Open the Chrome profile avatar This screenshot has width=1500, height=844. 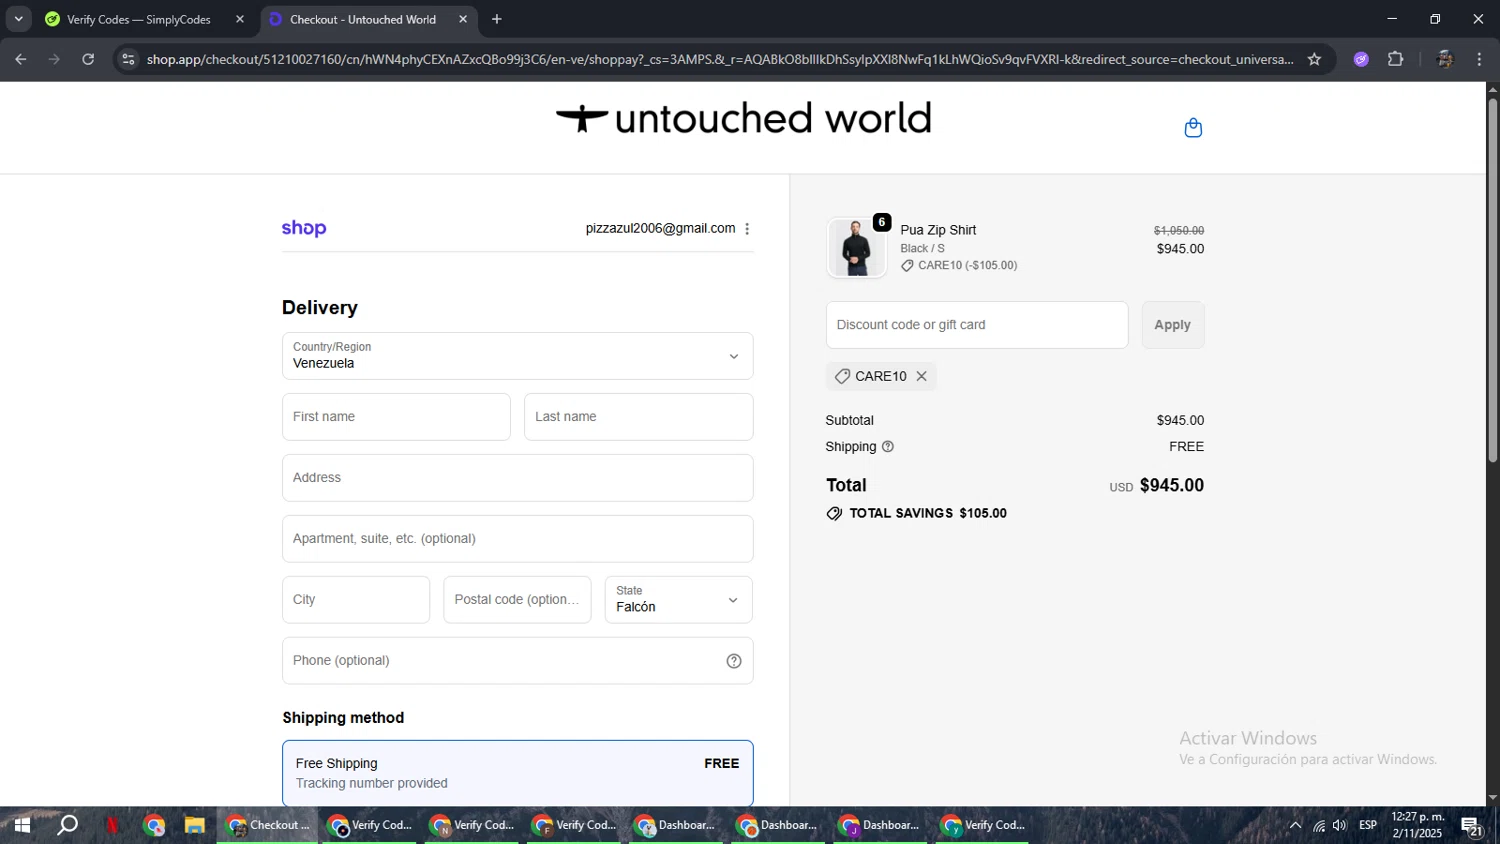tap(1444, 59)
